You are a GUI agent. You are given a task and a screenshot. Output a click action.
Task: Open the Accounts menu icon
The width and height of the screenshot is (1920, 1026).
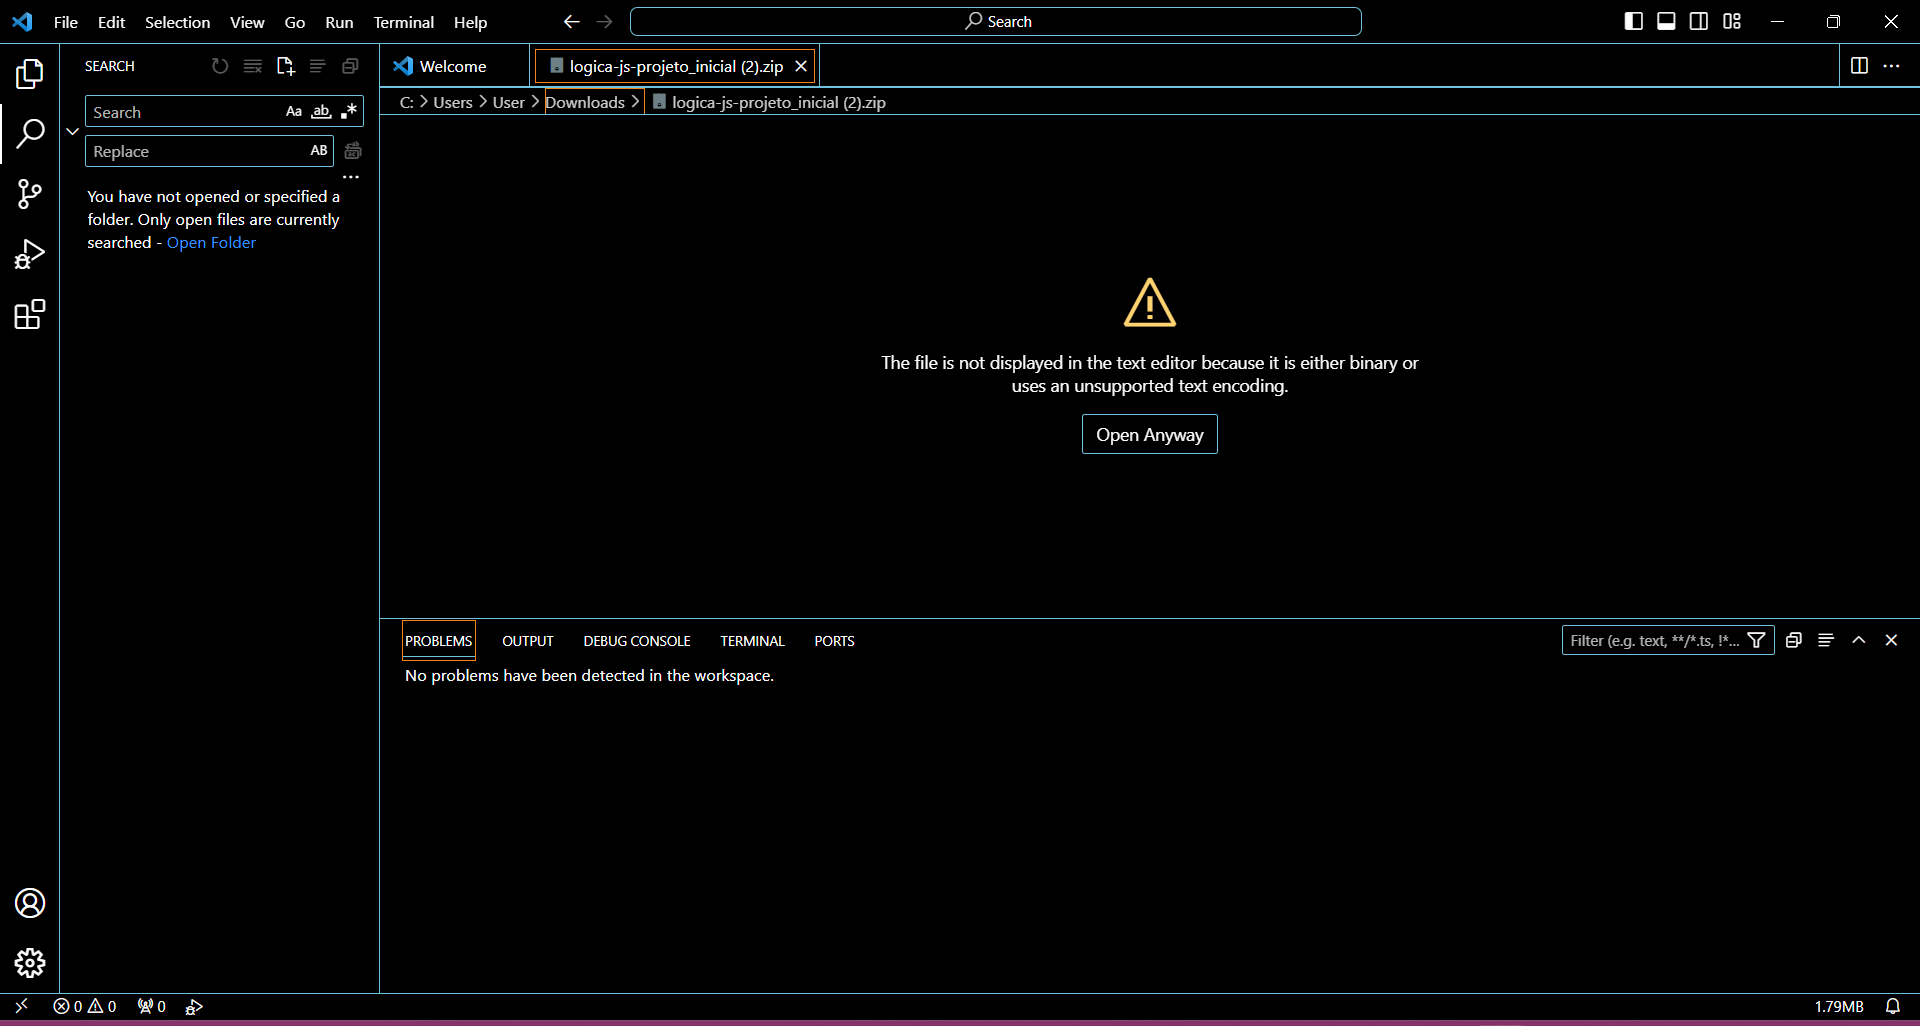click(30, 903)
